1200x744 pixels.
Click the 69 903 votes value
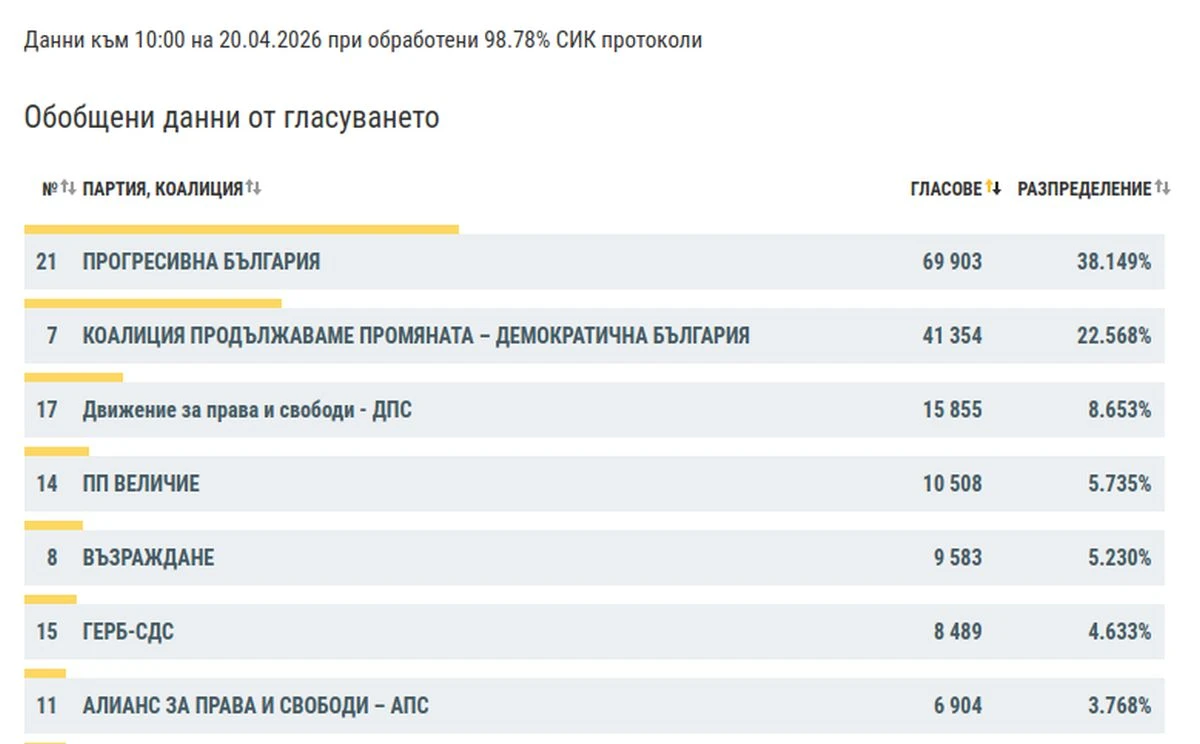coord(952,262)
